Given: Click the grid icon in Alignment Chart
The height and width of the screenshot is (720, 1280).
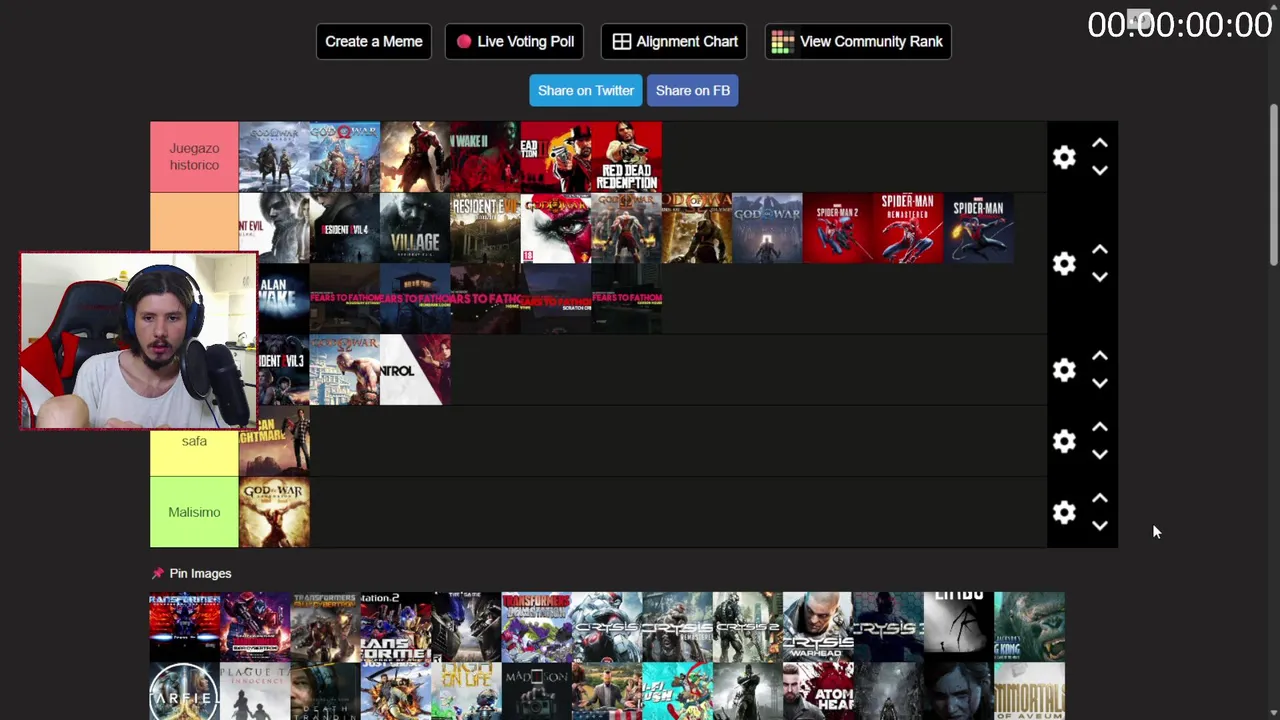Looking at the screenshot, I should [622, 41].
